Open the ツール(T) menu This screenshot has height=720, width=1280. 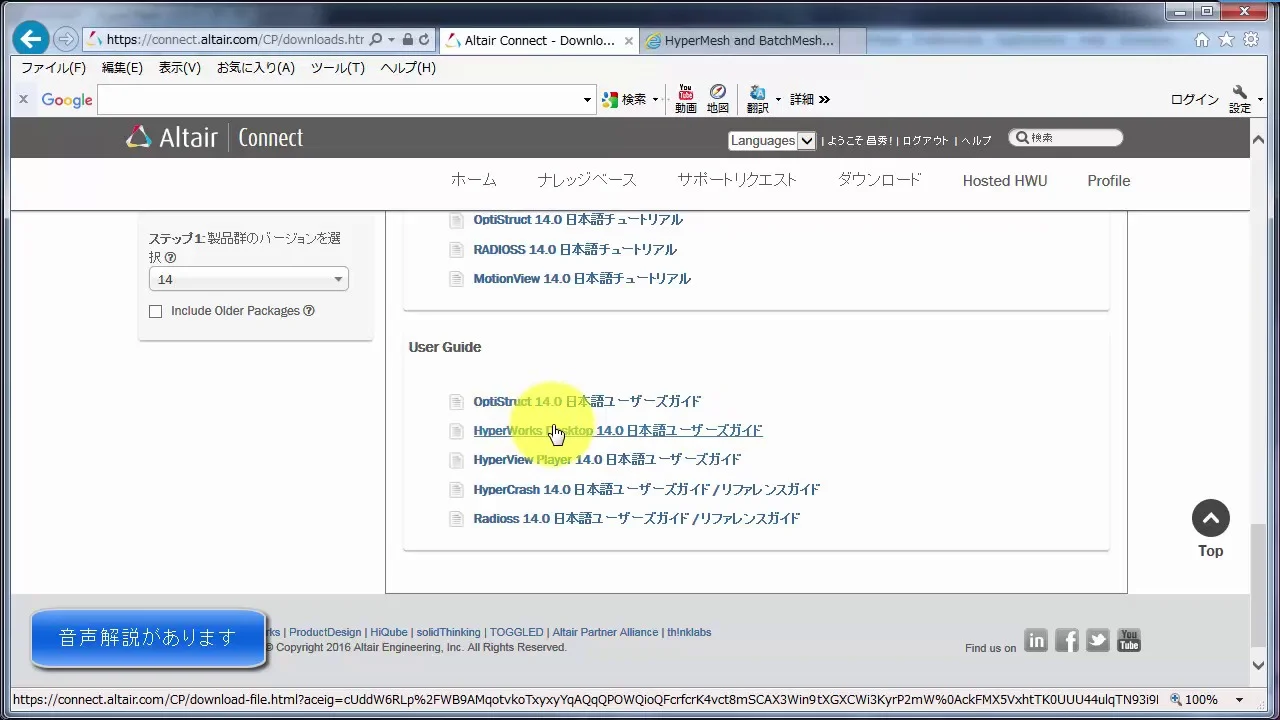pos(338,68)
